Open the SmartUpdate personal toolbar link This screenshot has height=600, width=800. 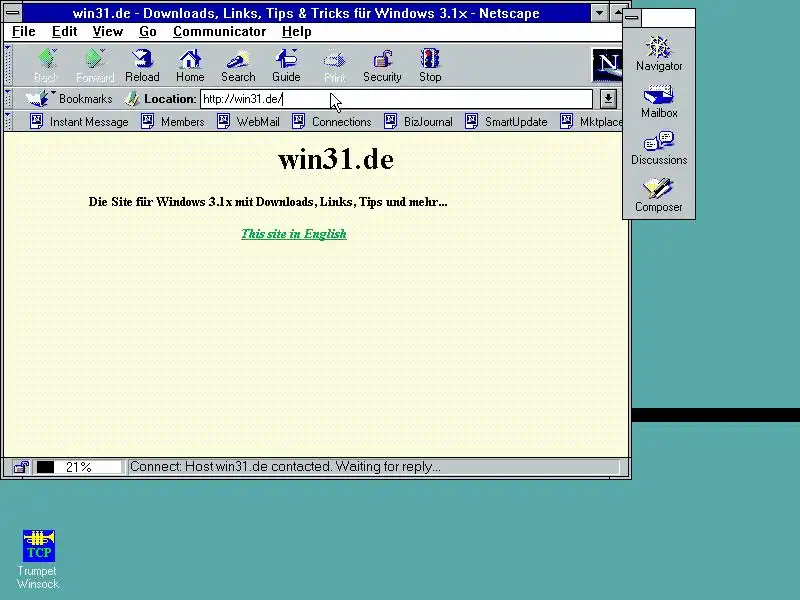506,122
